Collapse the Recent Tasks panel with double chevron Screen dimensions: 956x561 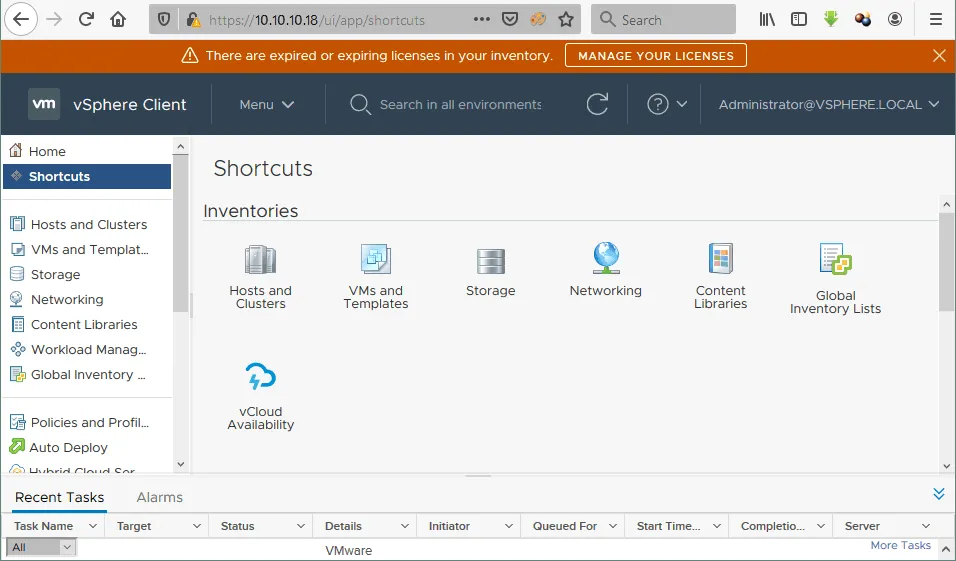938,494
